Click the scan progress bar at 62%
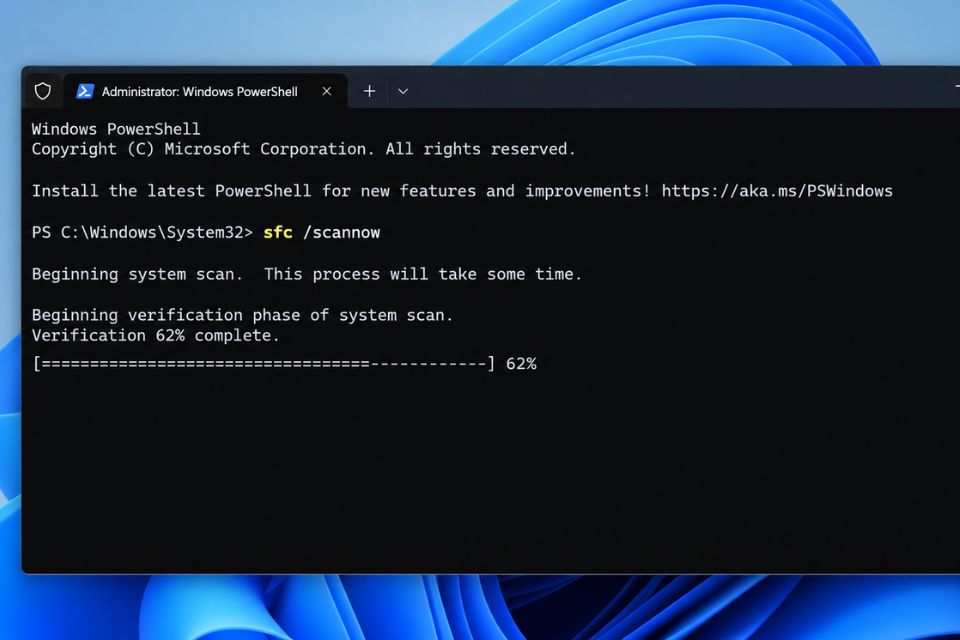Viewport: 960px width, 640px height. click(263, 364)
